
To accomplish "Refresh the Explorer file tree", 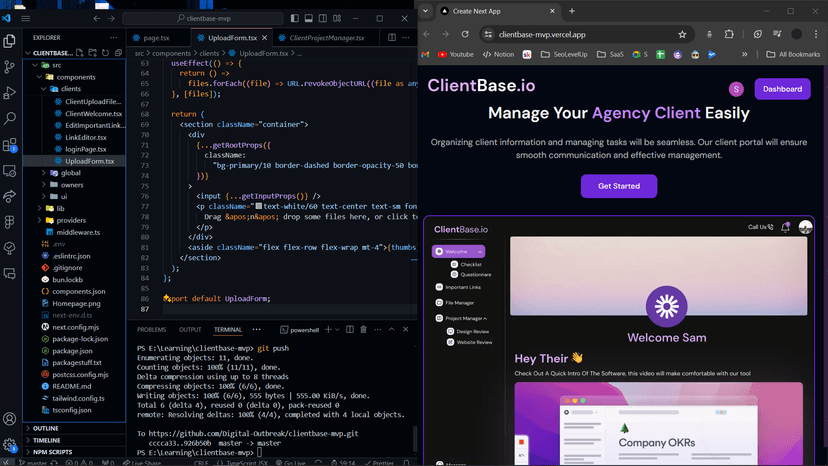I will coord(105,53).
